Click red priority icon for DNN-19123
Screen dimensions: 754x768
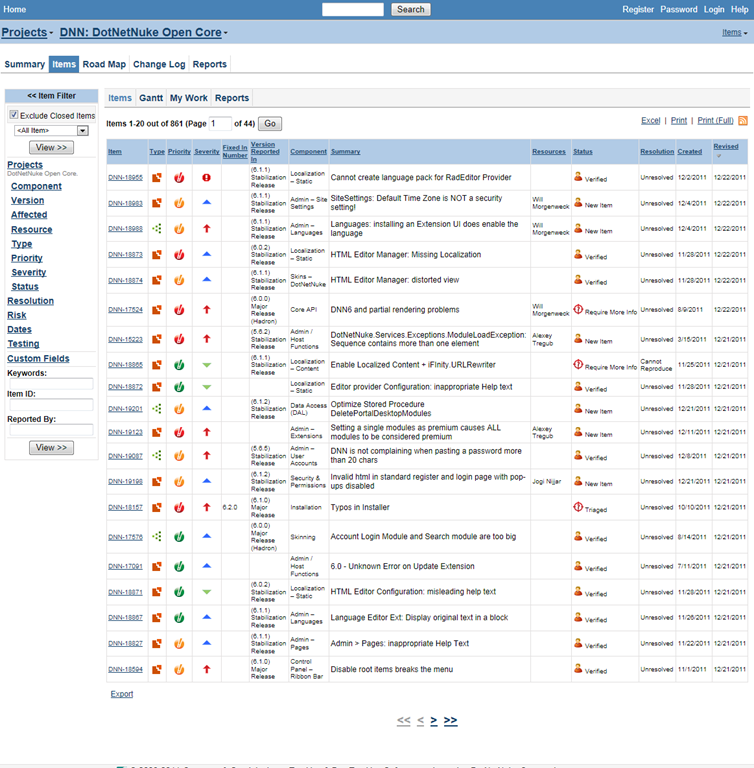click(179, 432)
